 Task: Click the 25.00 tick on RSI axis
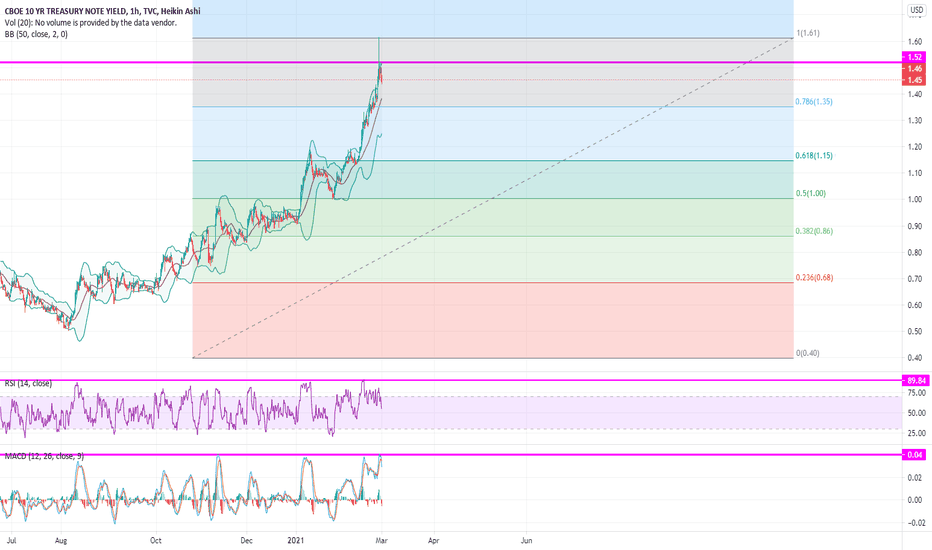pyautogui.click(x=916, y=433)
